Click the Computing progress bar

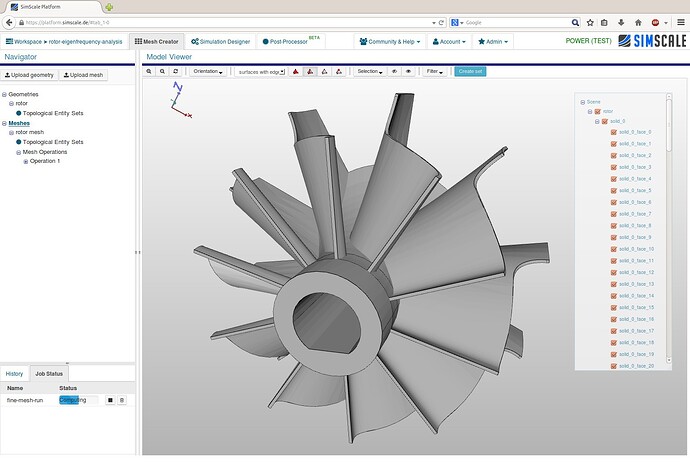pyautogui.click(x=73, y=400)
